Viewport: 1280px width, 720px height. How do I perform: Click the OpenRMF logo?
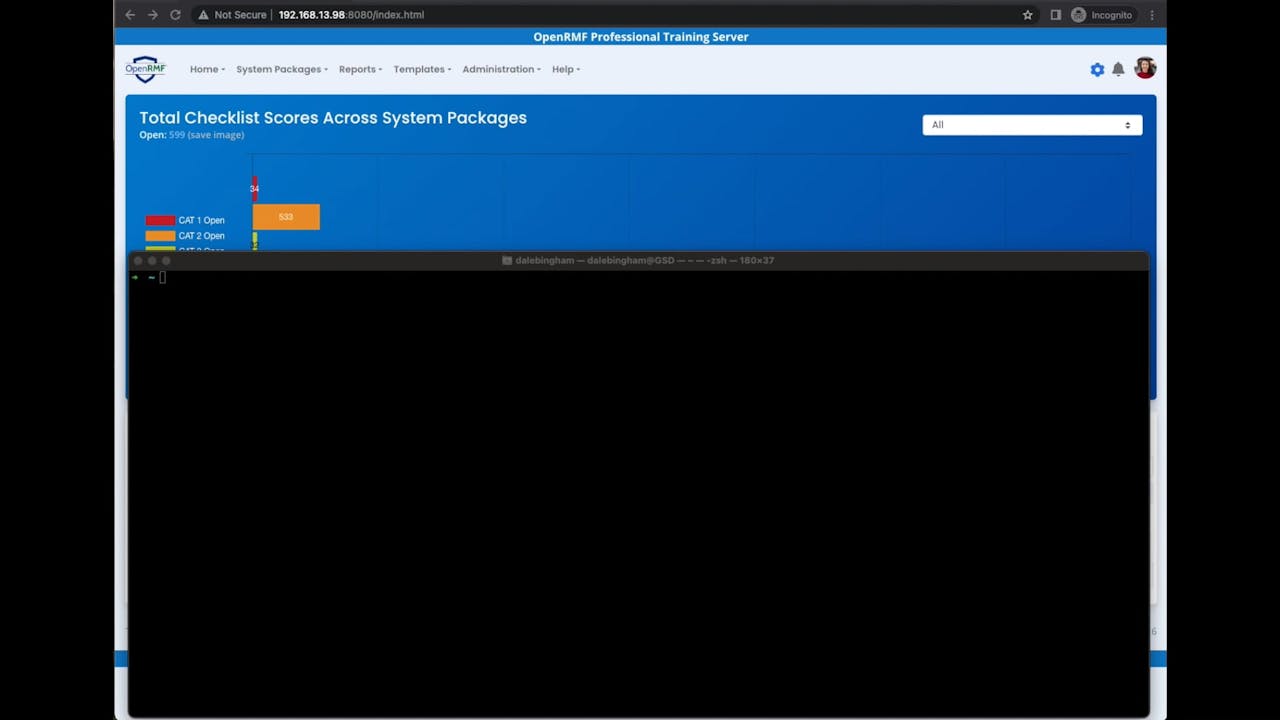146,69
